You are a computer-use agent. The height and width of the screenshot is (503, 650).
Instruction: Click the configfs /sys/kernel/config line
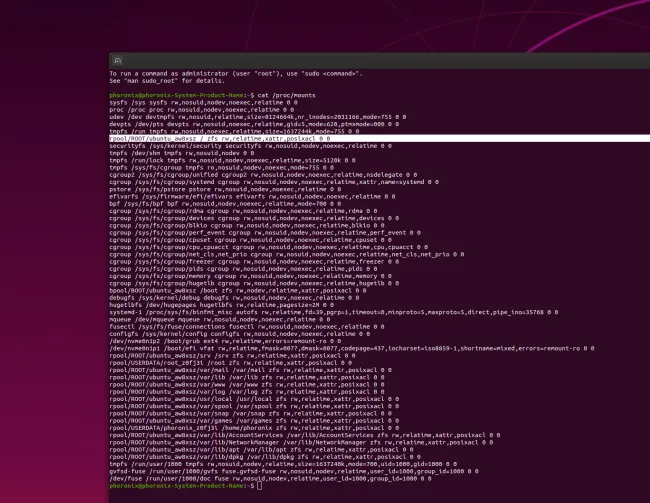pos(240,334)
